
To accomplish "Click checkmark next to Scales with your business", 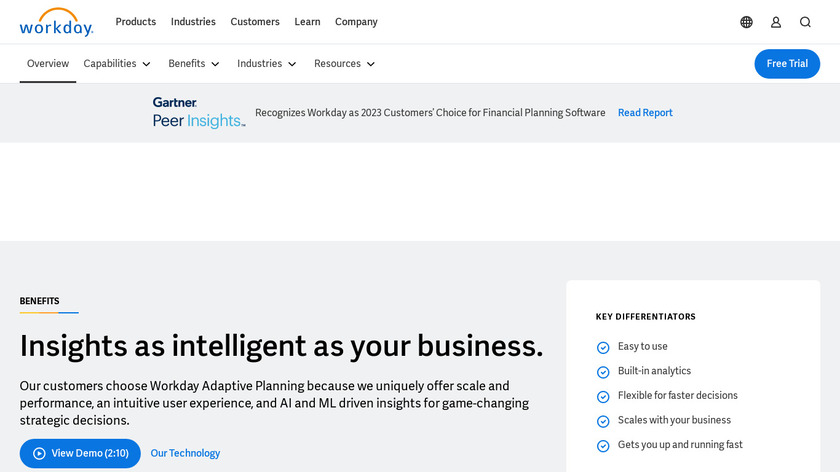I will click(x=603, y=421).
